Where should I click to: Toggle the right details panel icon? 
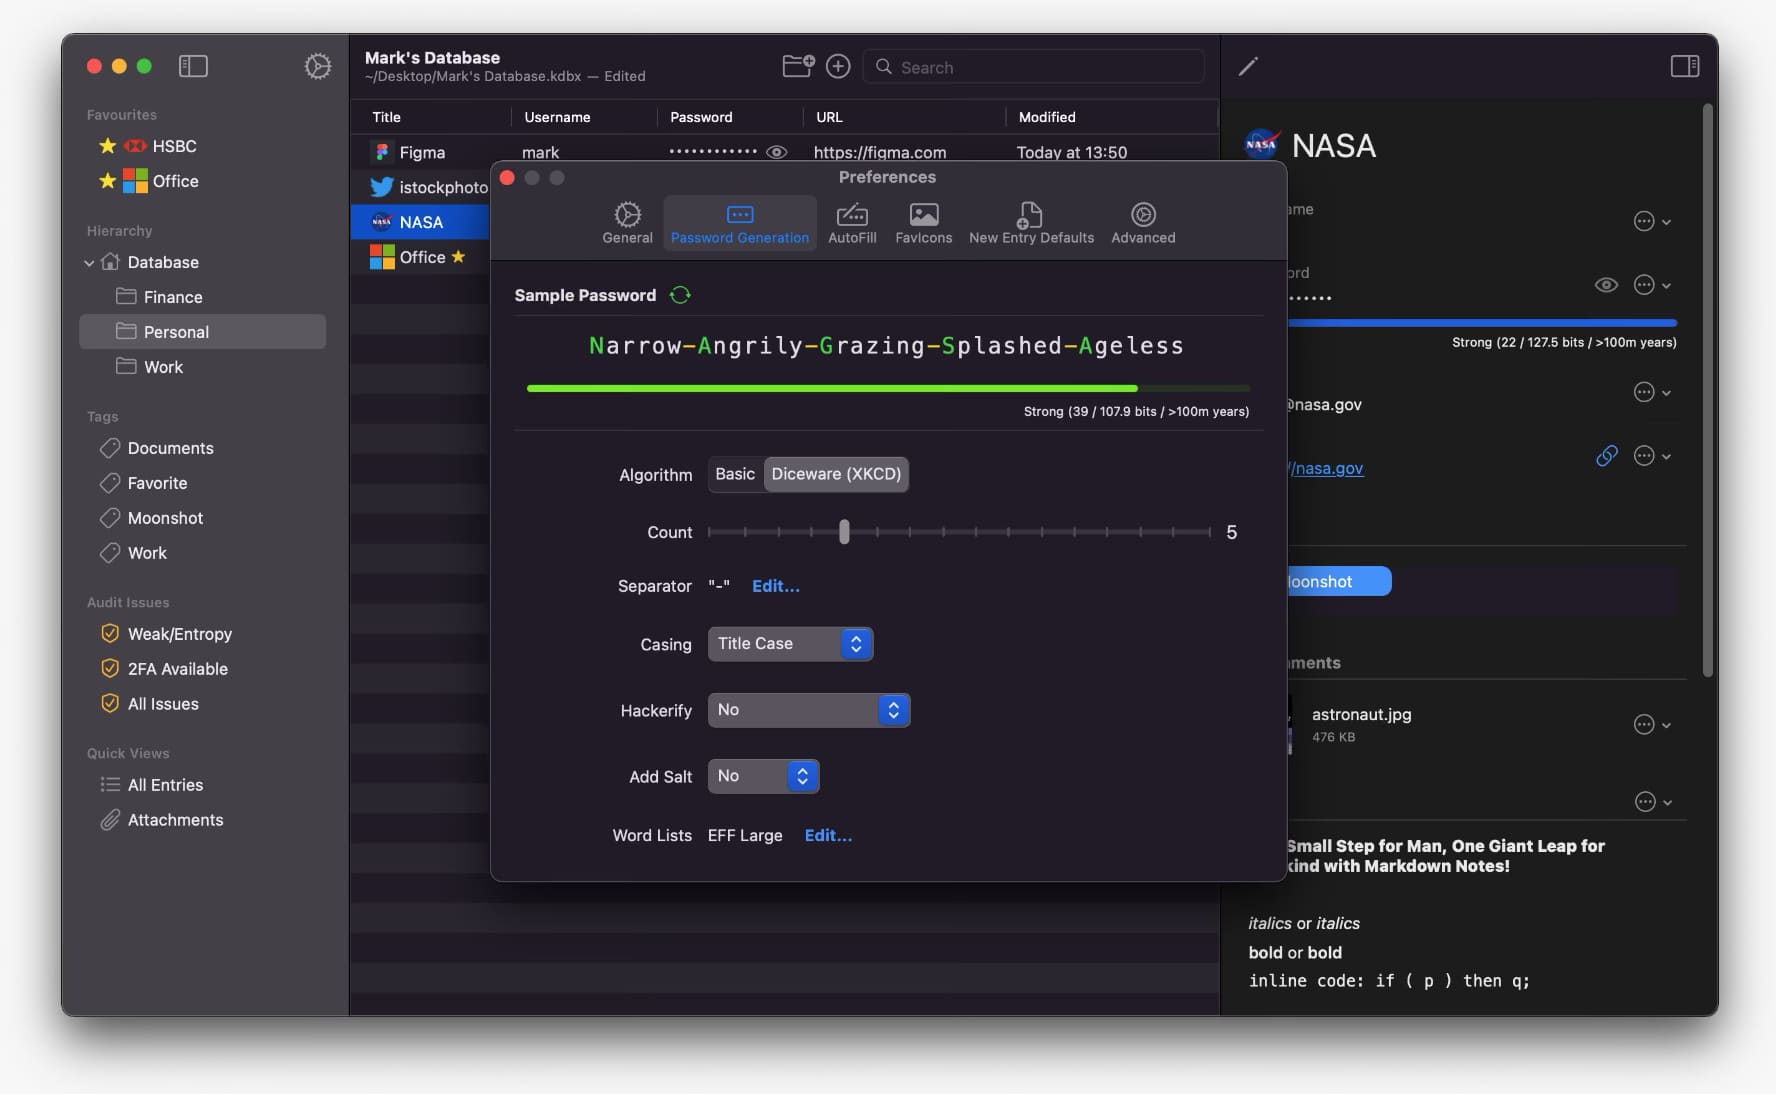1684,66
